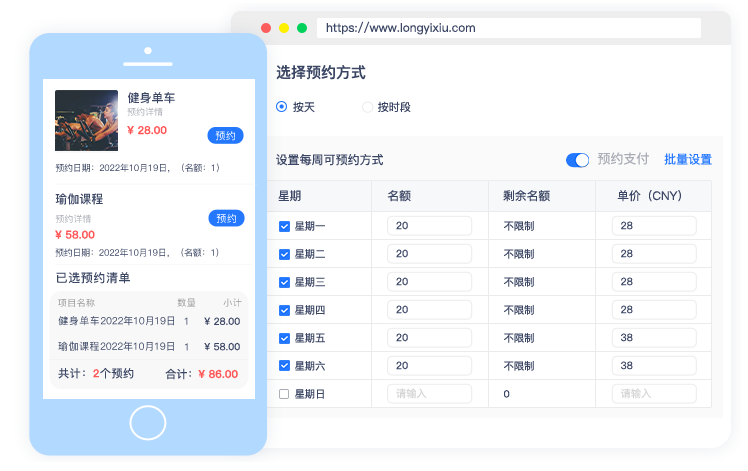Select the 按时段 radio option
The height and width of the screenshot is (471, 748).
pos(367,107)
